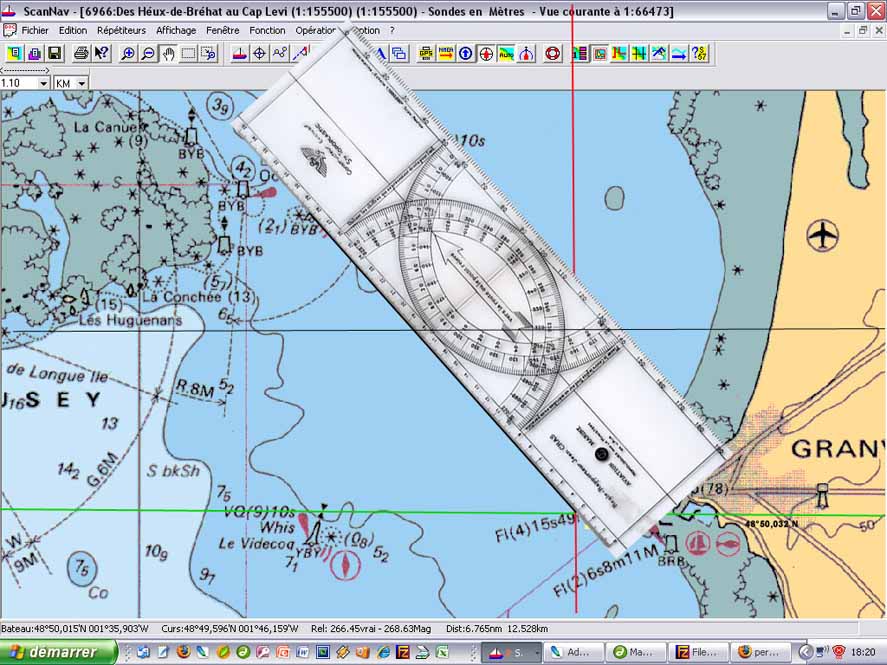
Task: Launch FileZilla from the quick launch bar
Action: [x=402, y=652]
